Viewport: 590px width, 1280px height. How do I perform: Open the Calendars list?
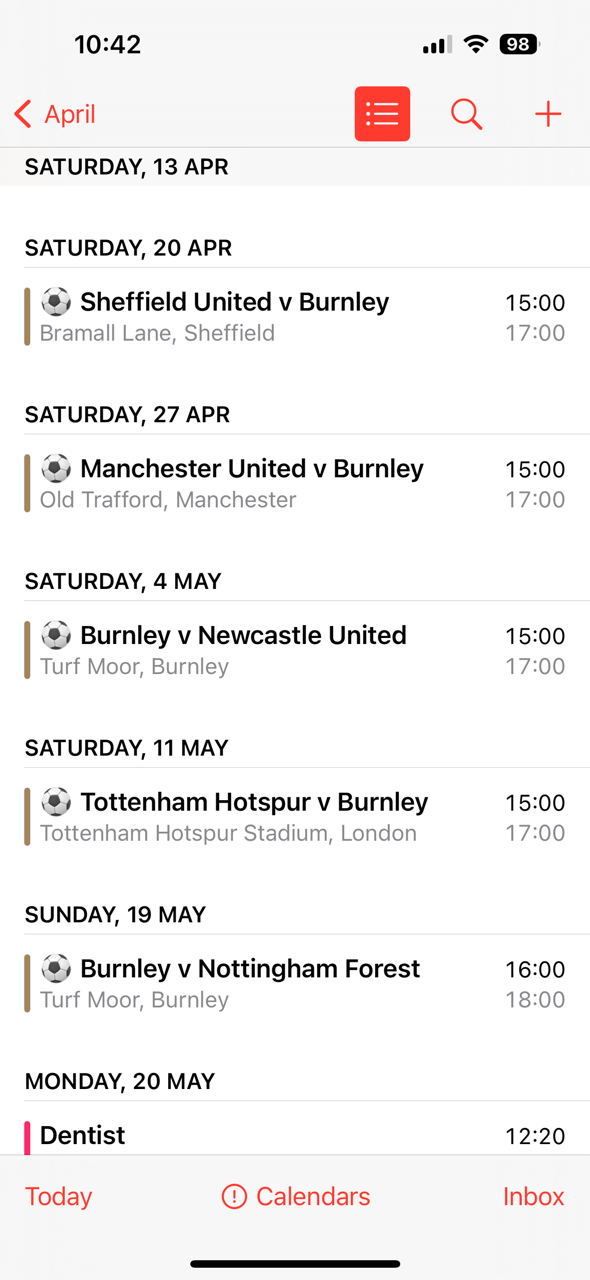pyautogui.click(x=296, y=1197)
